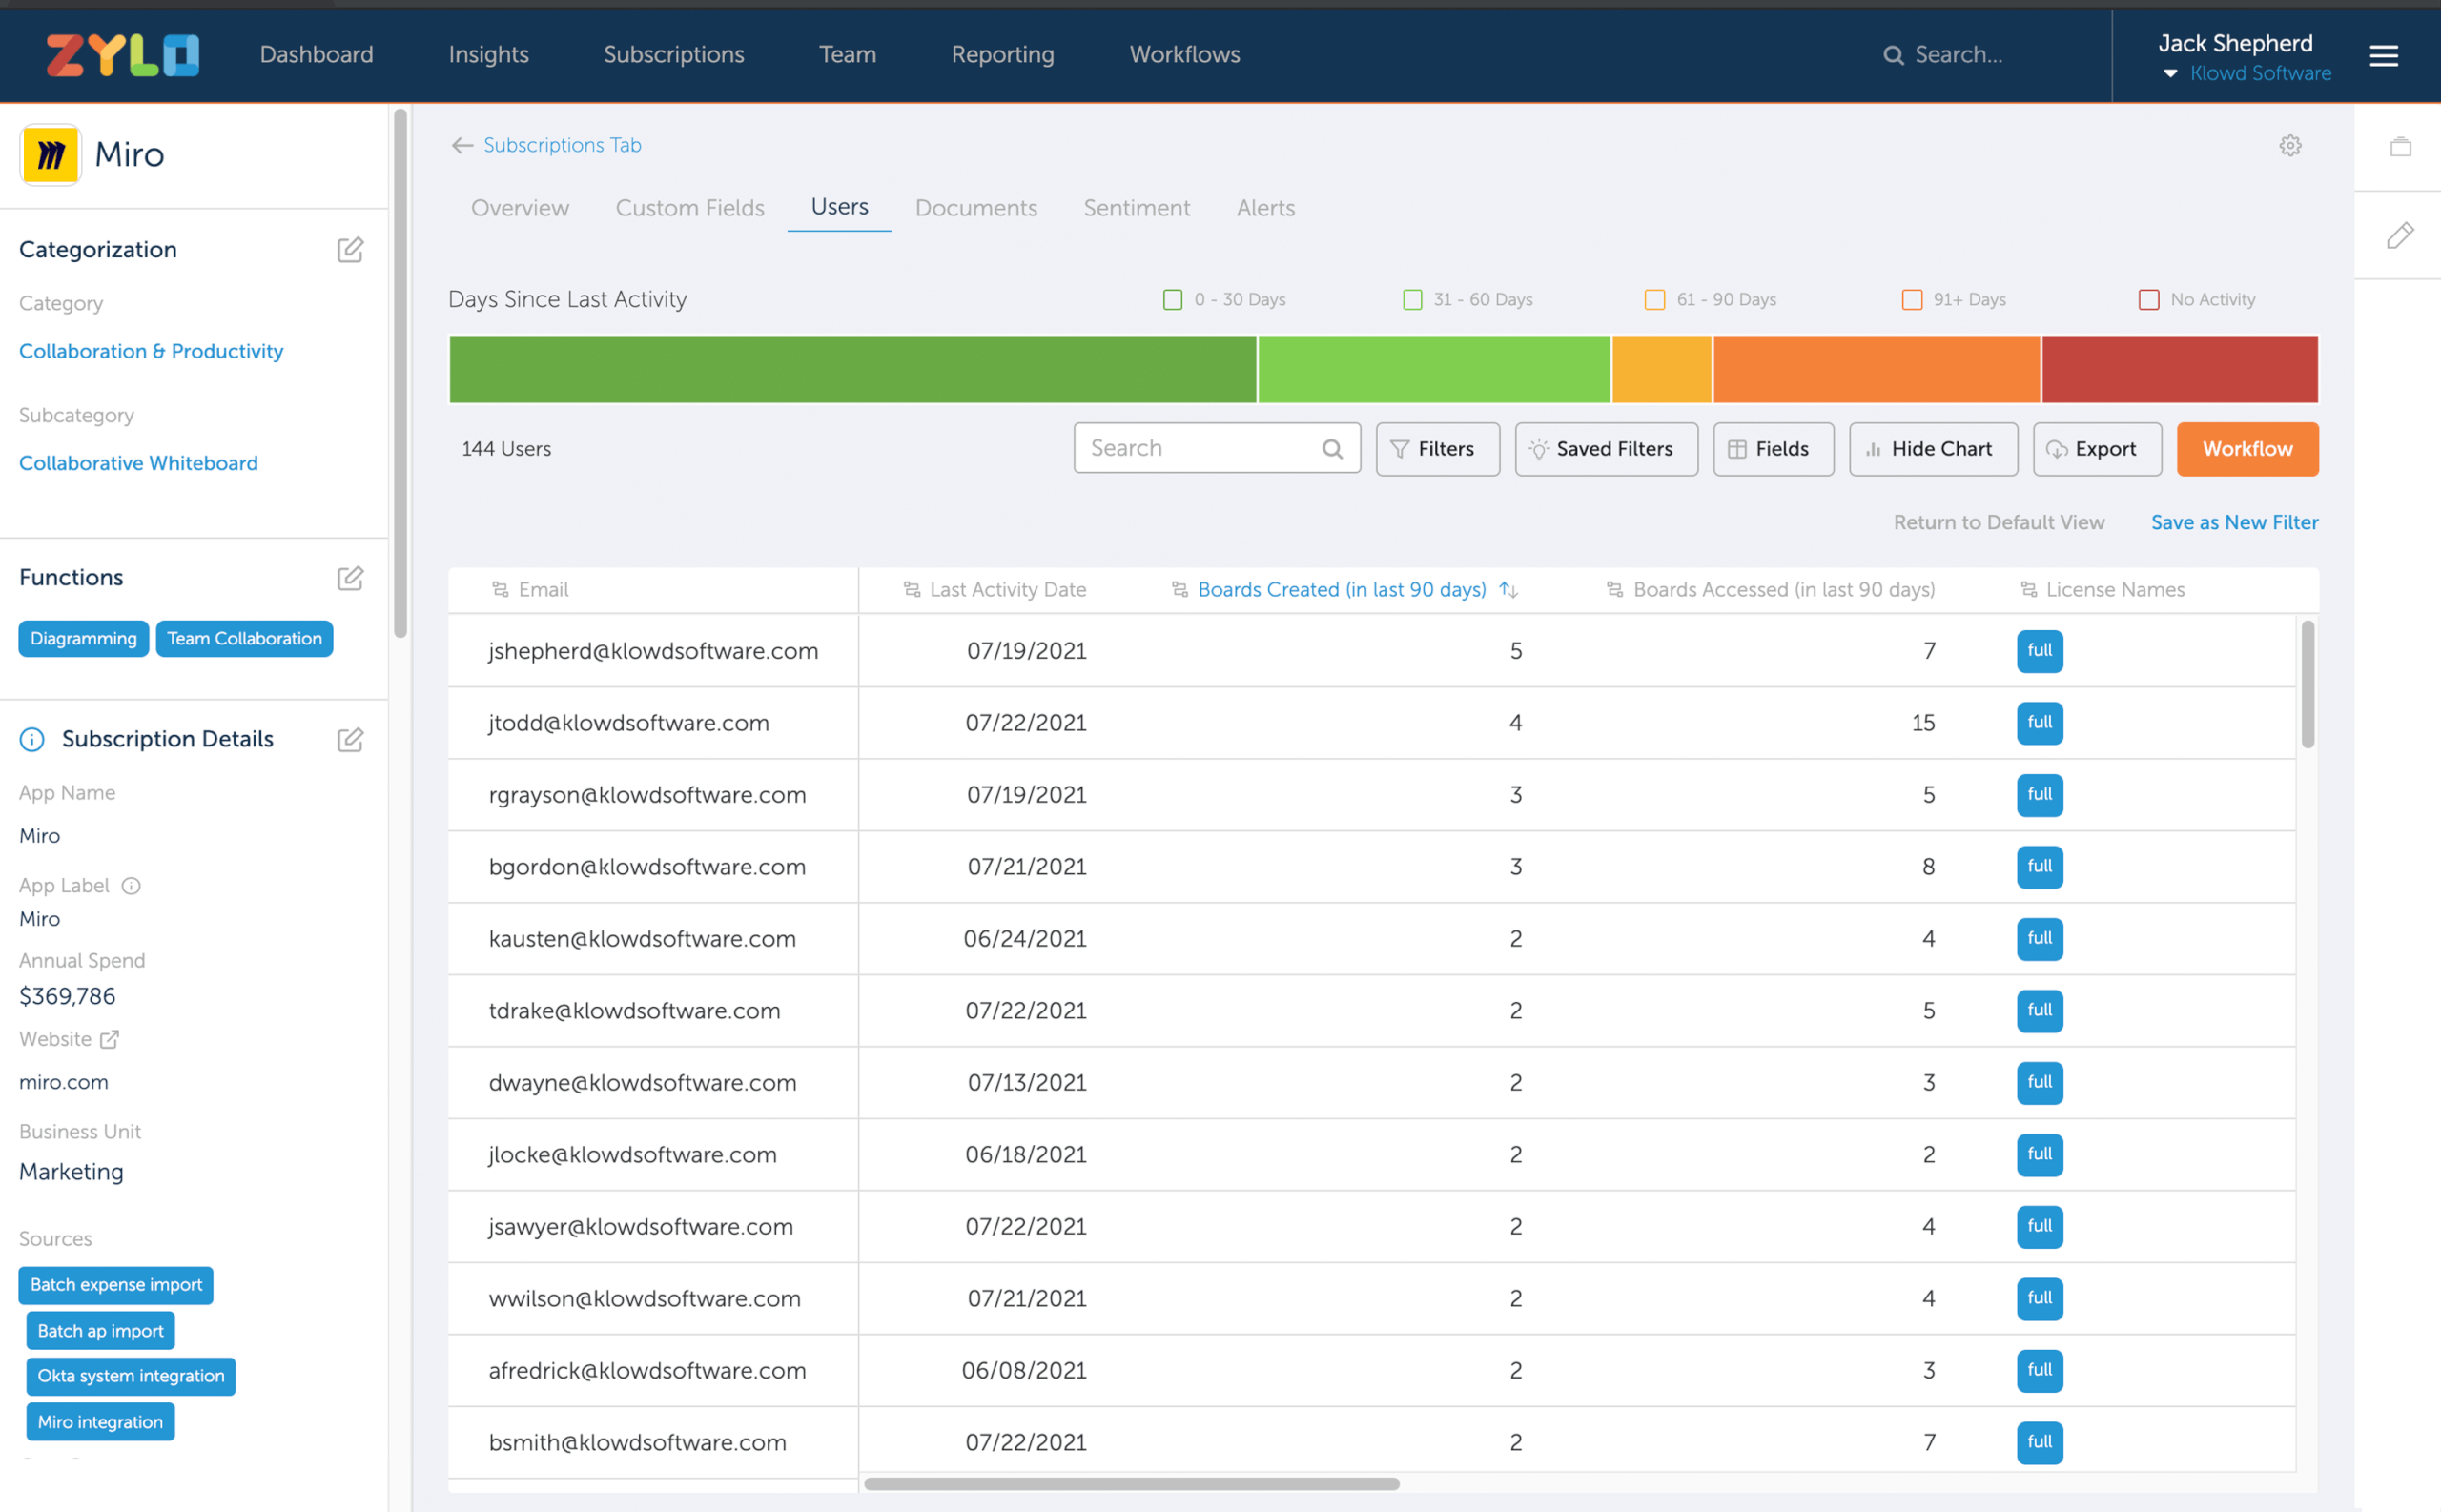2441x1512 pixels.
Task: Click Hide Chart button
Action: [1932, 449]
